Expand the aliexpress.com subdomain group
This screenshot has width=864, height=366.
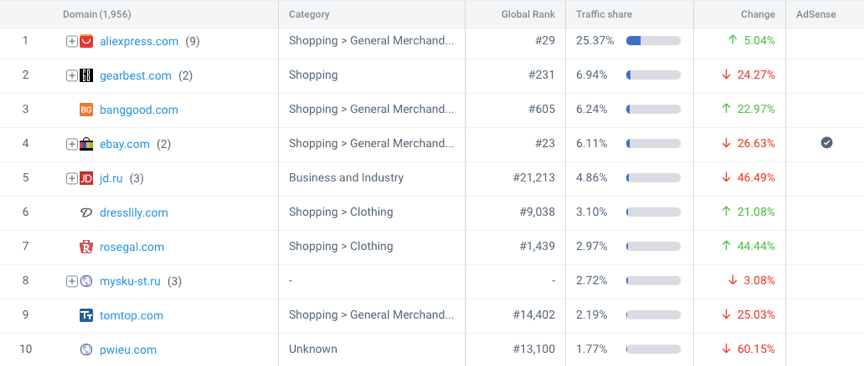tap(72, 41)
